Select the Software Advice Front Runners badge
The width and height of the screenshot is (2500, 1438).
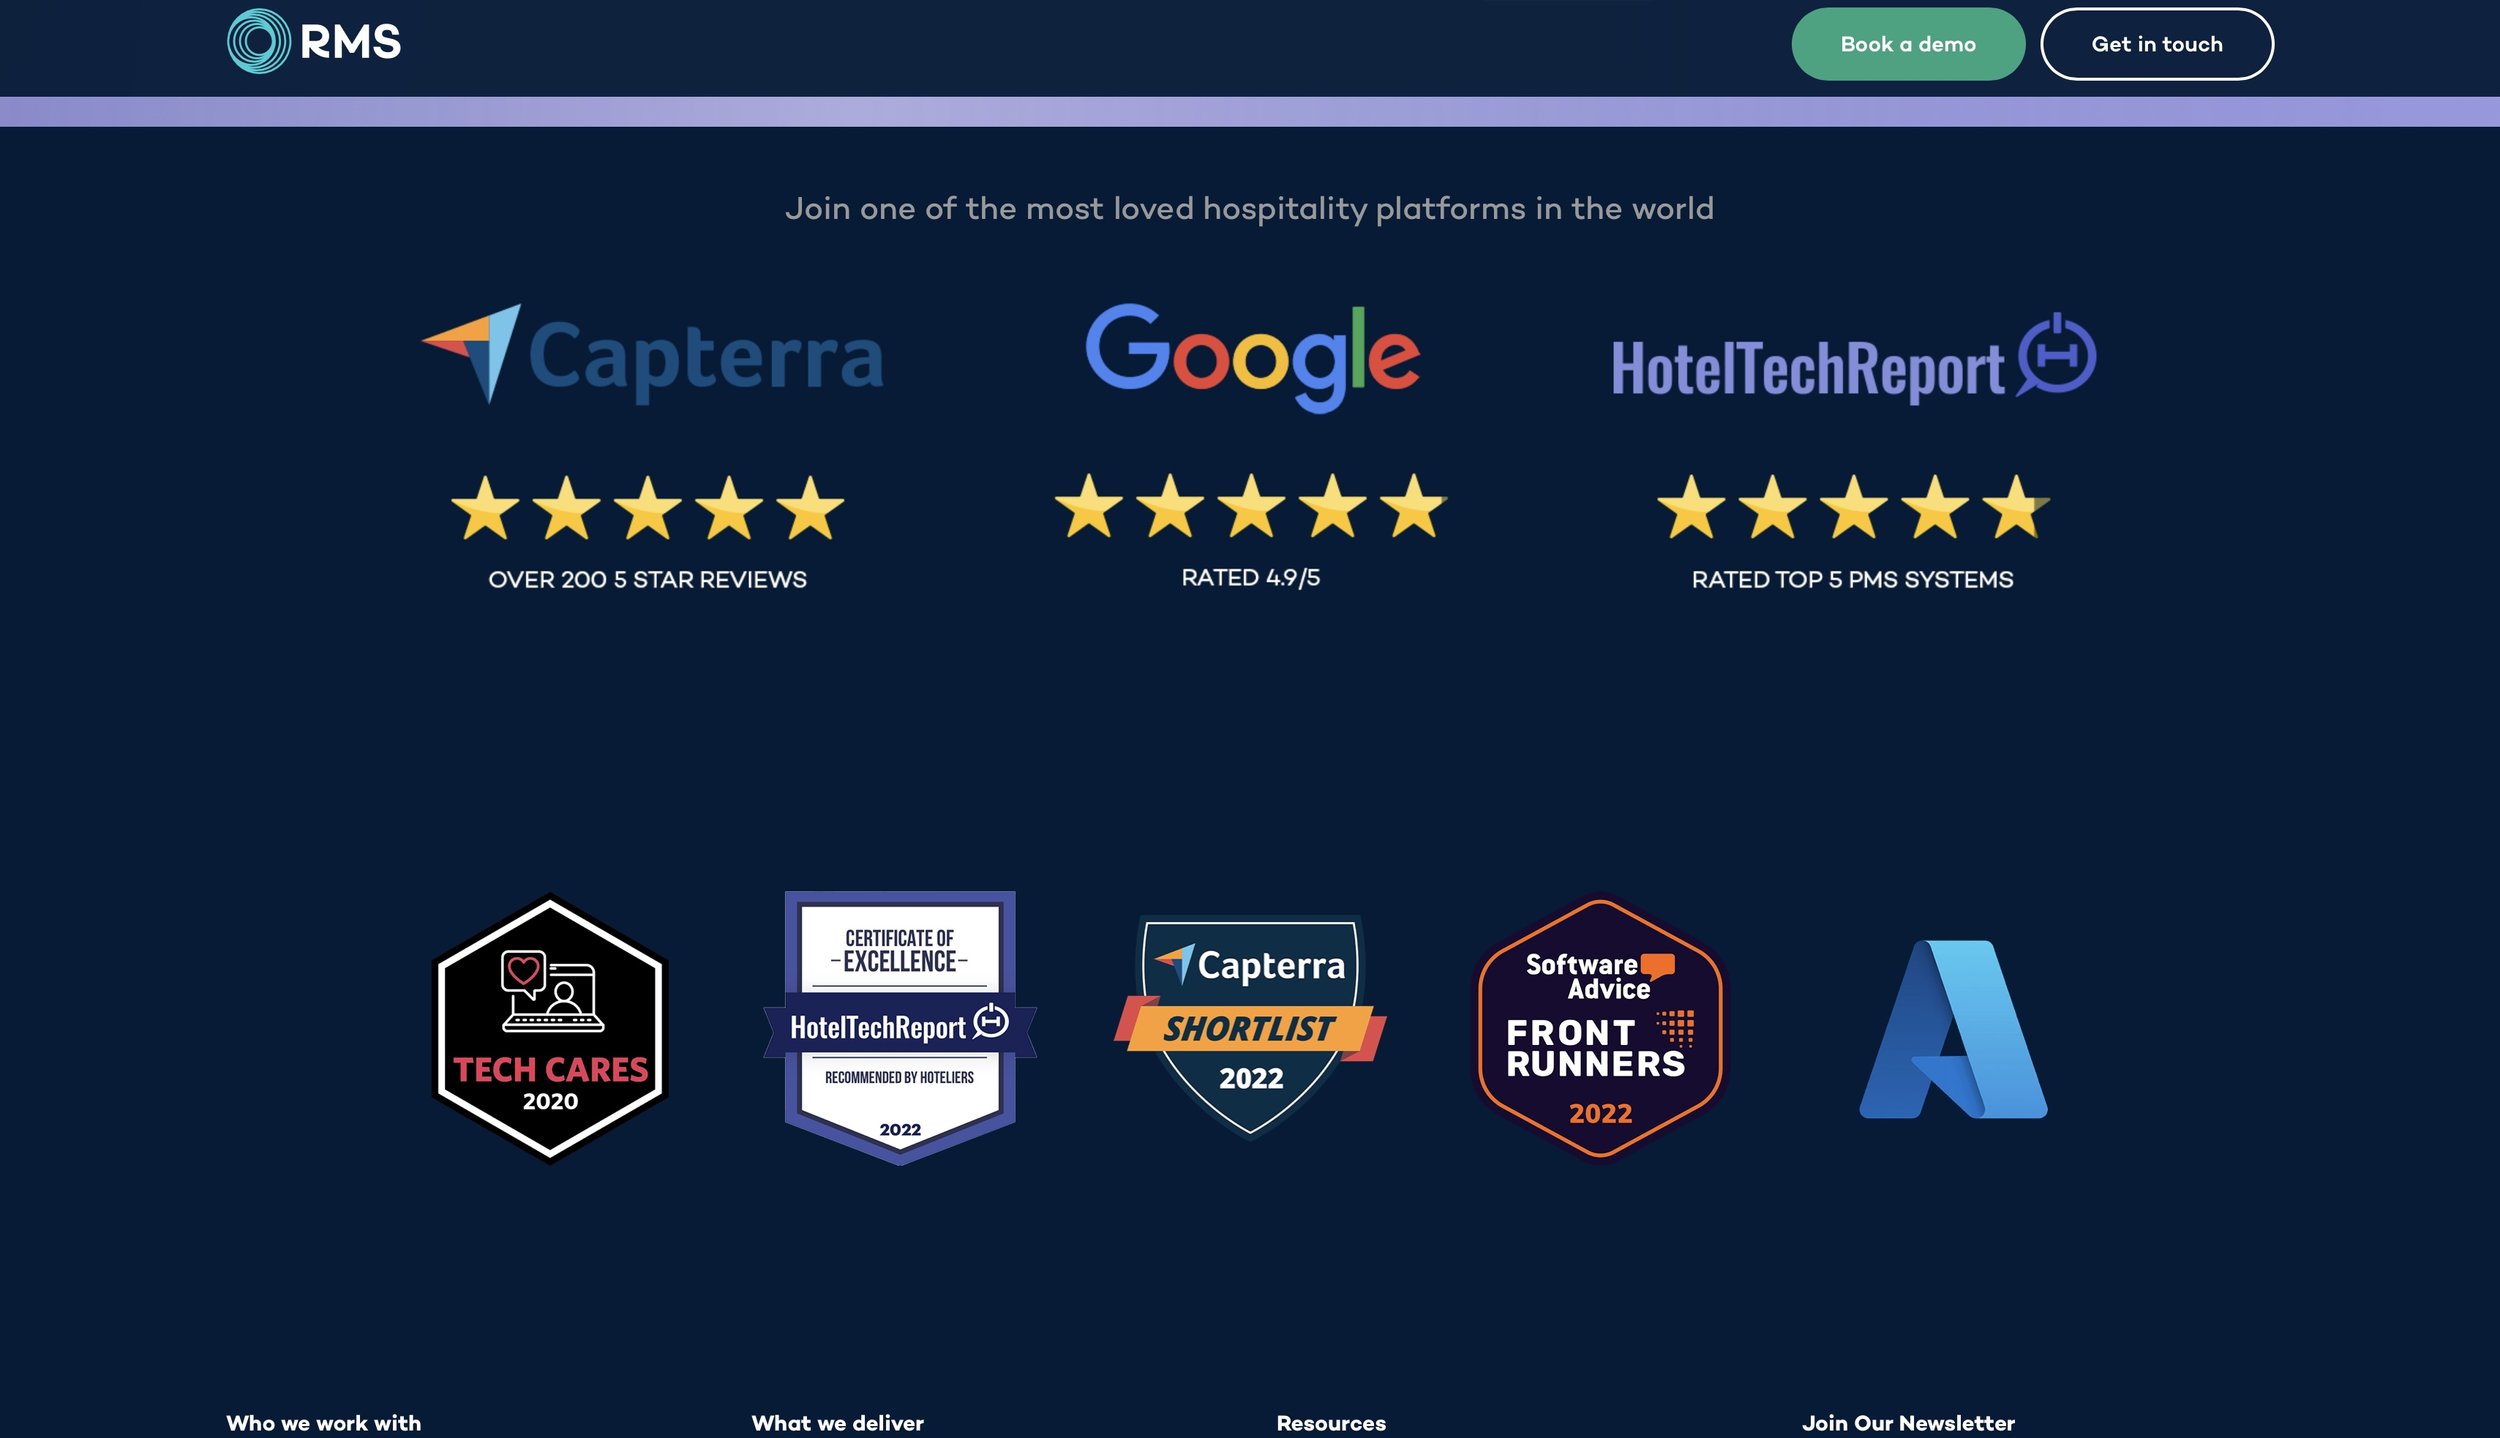click(1600, 1029)
